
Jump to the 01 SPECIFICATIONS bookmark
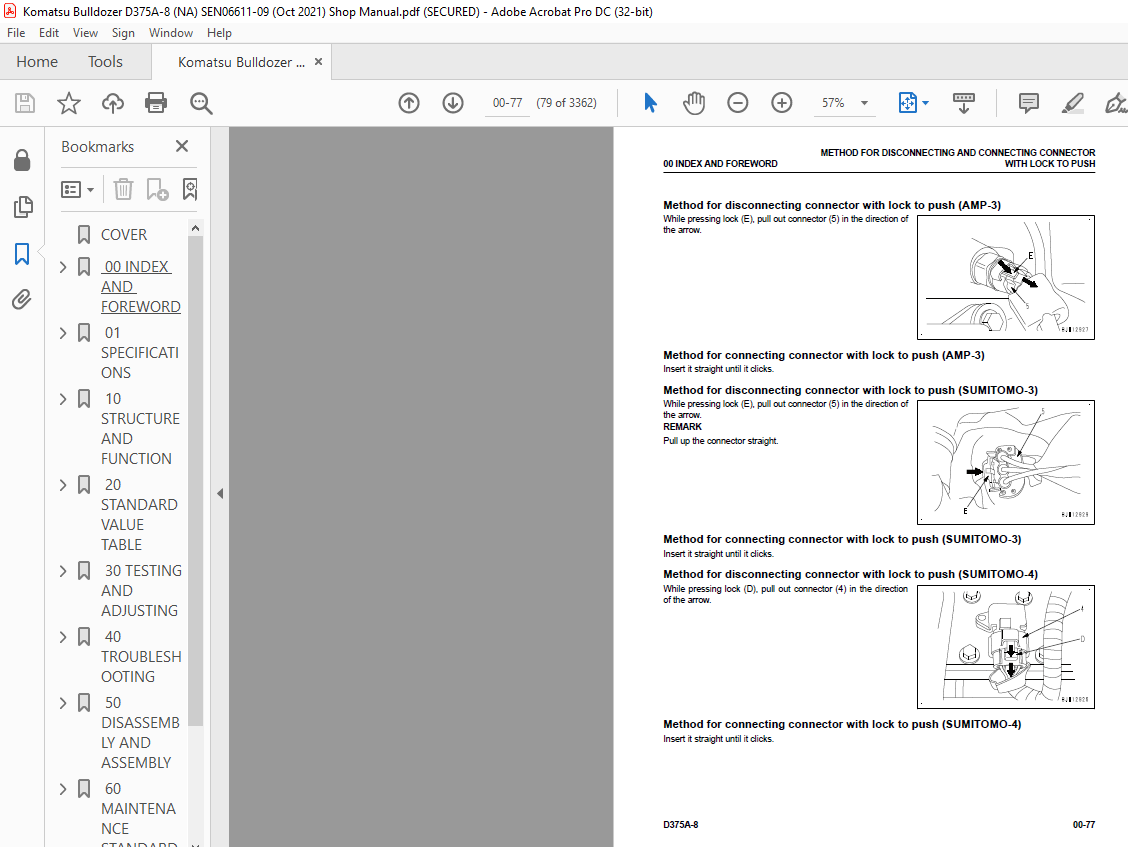coord(140,353)
